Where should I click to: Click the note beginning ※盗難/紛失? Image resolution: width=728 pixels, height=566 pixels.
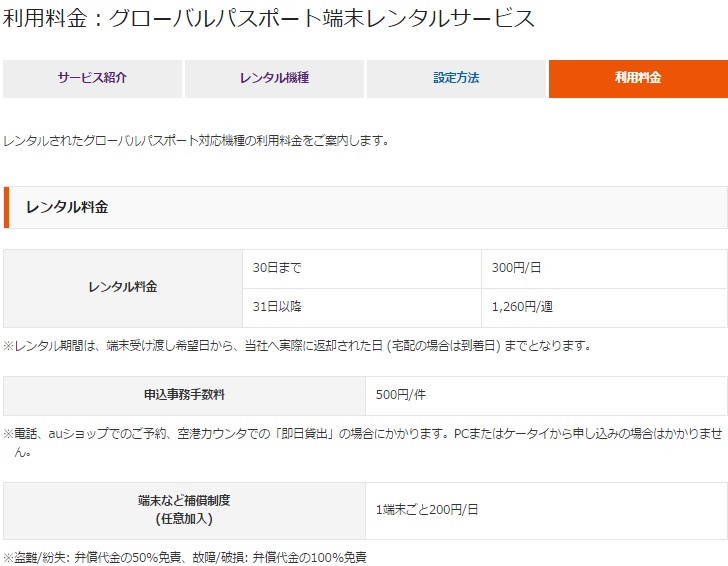[x=185, y=557]
